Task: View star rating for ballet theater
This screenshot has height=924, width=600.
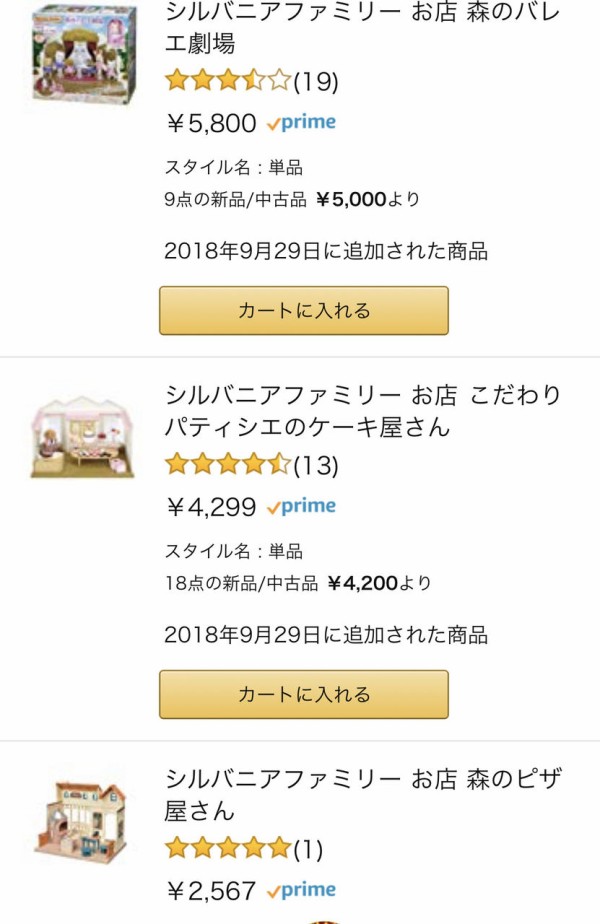Action: point(228,80)
